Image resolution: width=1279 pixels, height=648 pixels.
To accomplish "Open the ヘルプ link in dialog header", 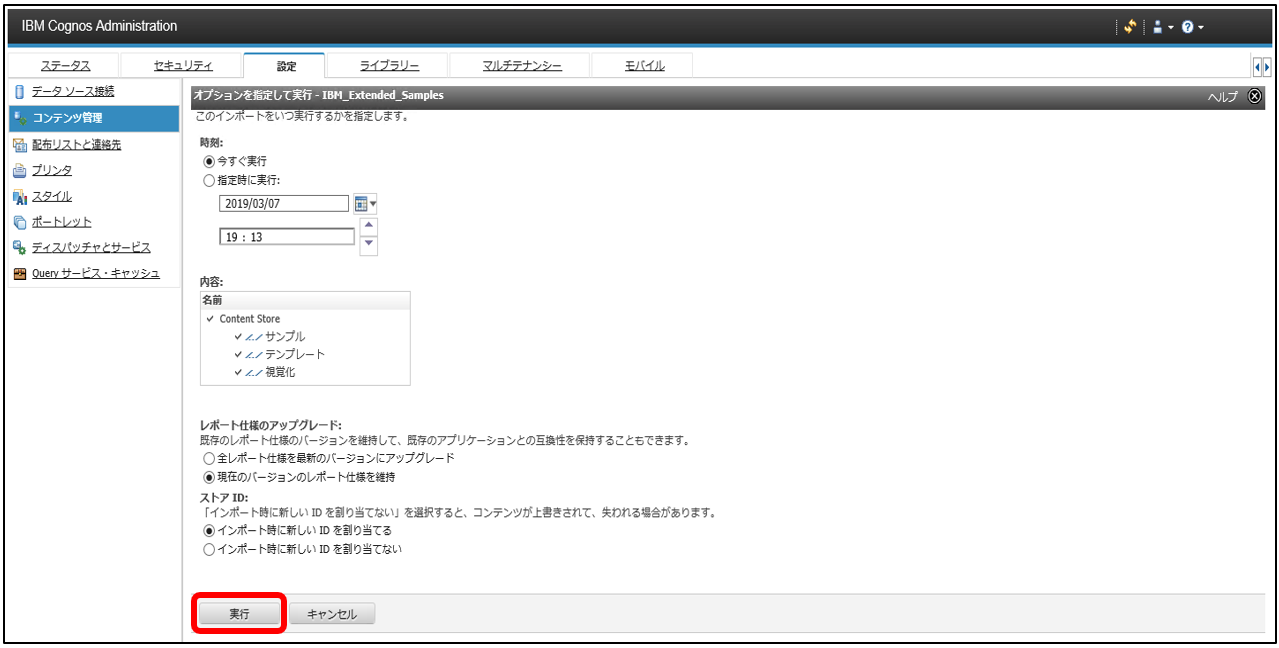I will coord(1222,96).
